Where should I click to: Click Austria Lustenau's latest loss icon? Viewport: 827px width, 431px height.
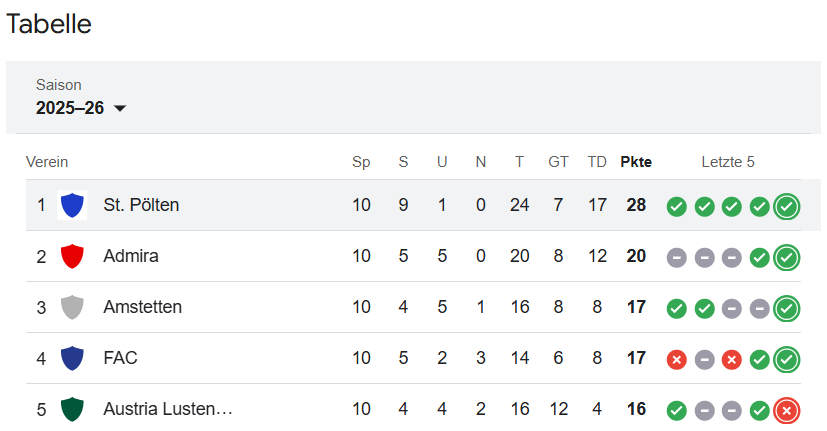[x=787, y=410]
